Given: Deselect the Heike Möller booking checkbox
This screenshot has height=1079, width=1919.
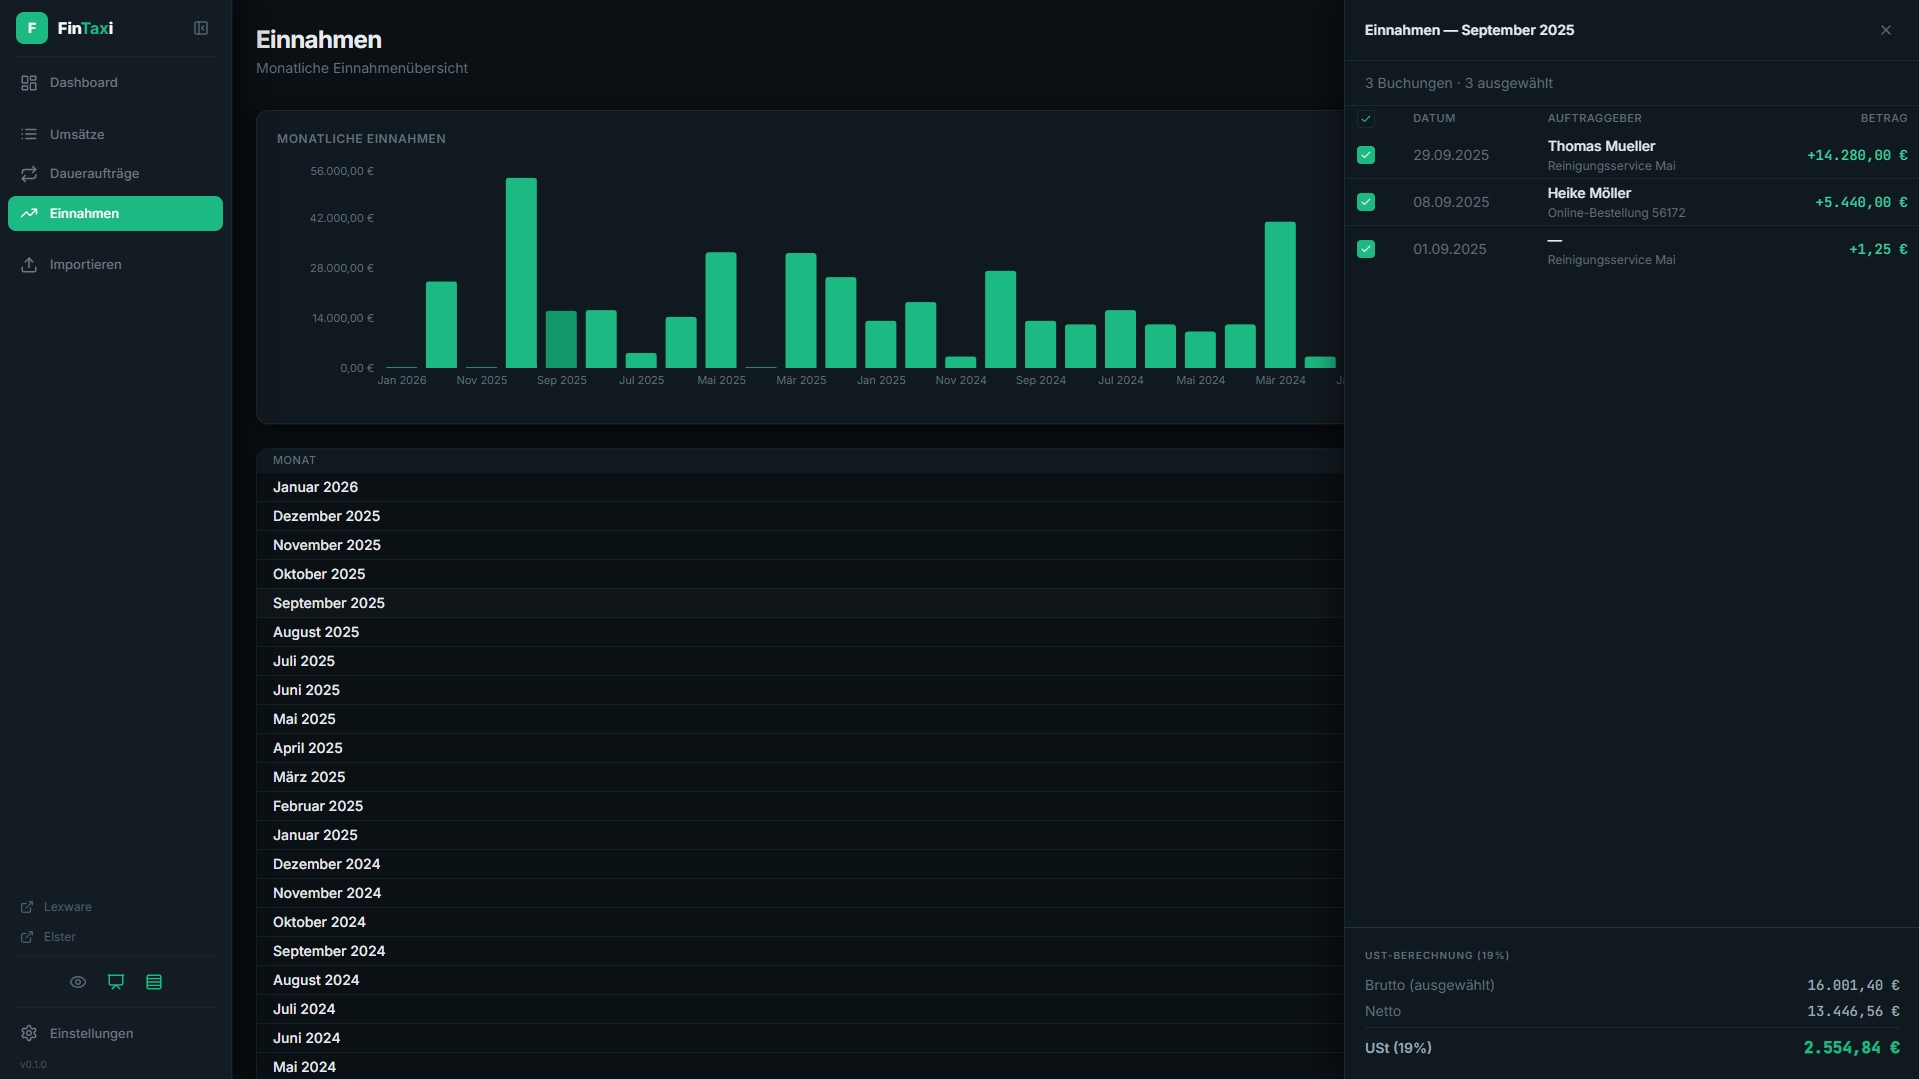Looking at the screenshot, I should (x=1366, y=202).
